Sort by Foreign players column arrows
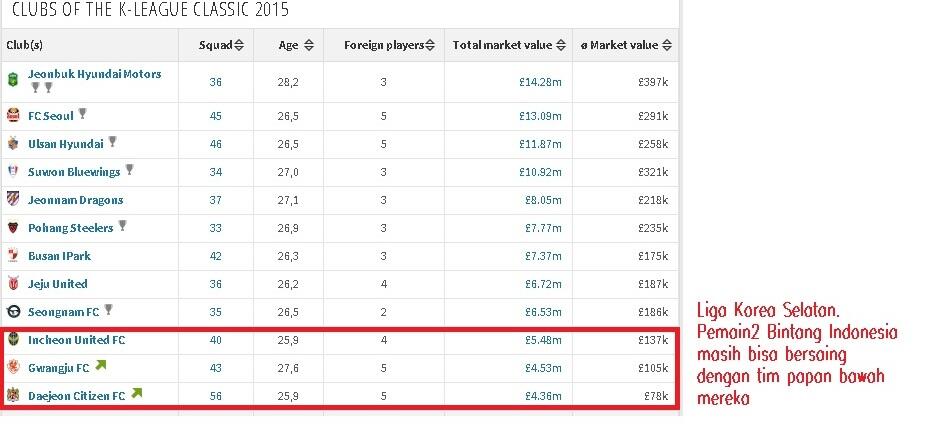This screenshot has height=436, width=947. click(x=429, y=45)
